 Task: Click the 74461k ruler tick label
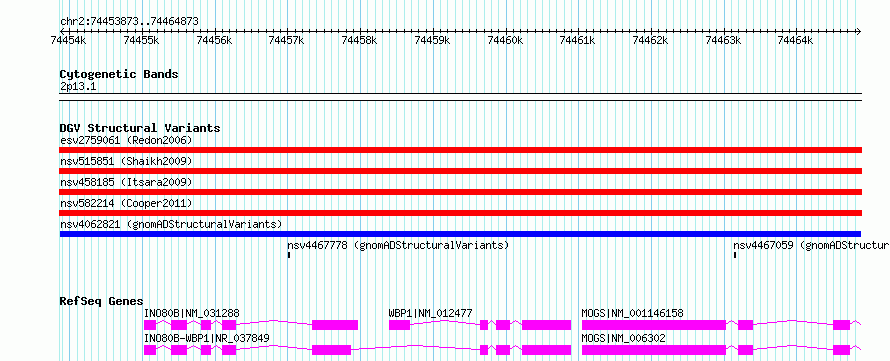pyautogui.click(x=577, y=40)
